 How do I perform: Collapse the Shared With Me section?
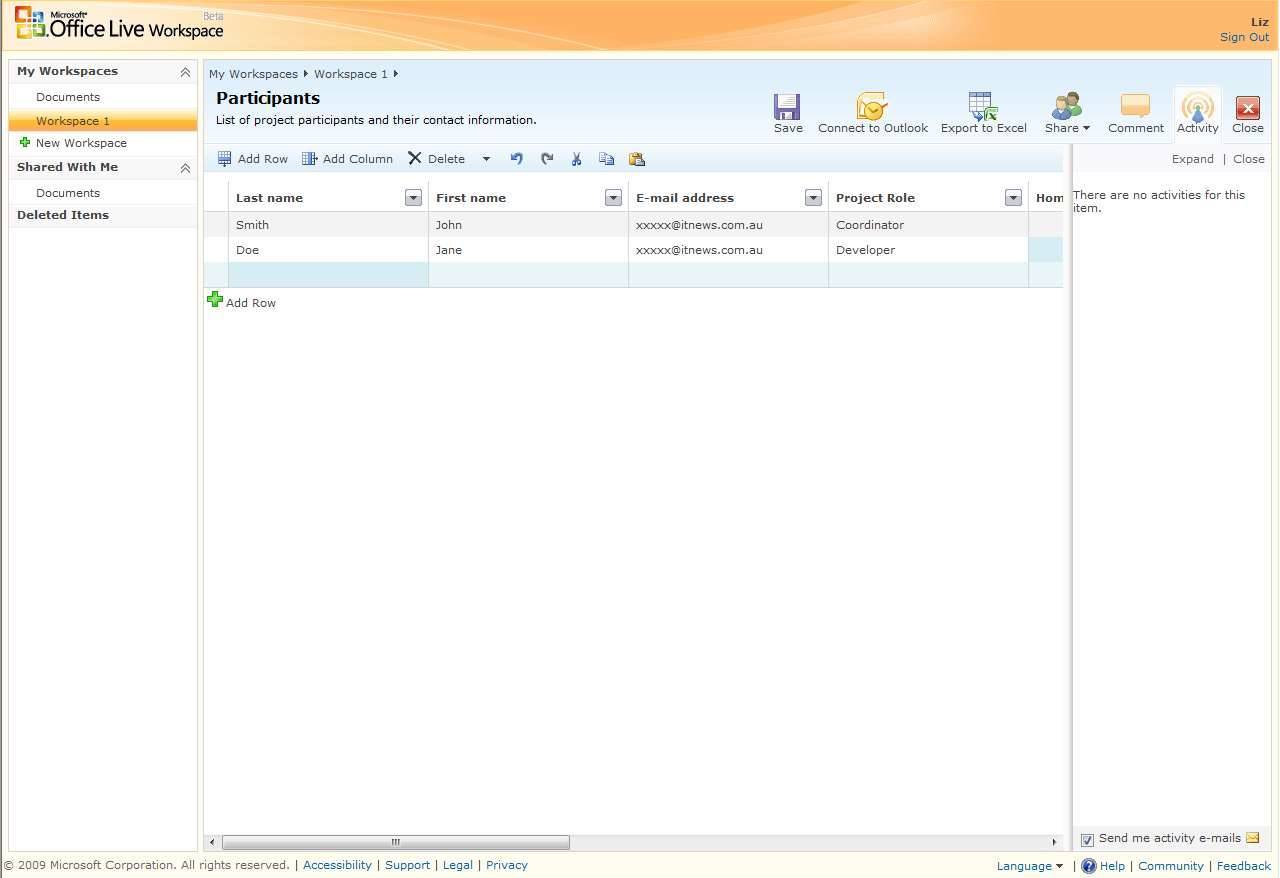185,167
